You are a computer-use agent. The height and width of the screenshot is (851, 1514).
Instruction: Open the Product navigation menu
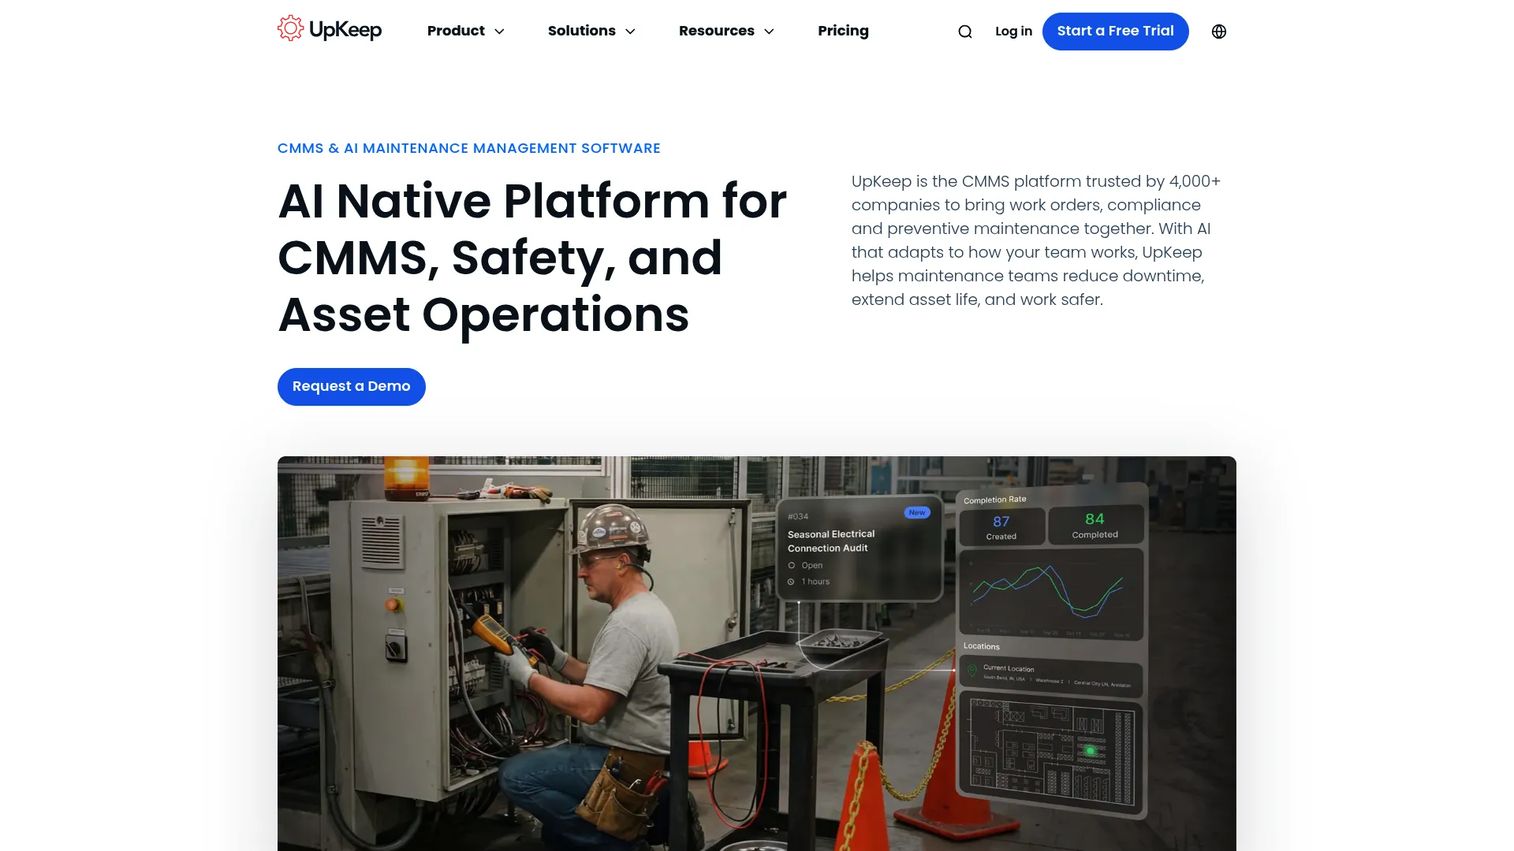[x=456, y=31]
